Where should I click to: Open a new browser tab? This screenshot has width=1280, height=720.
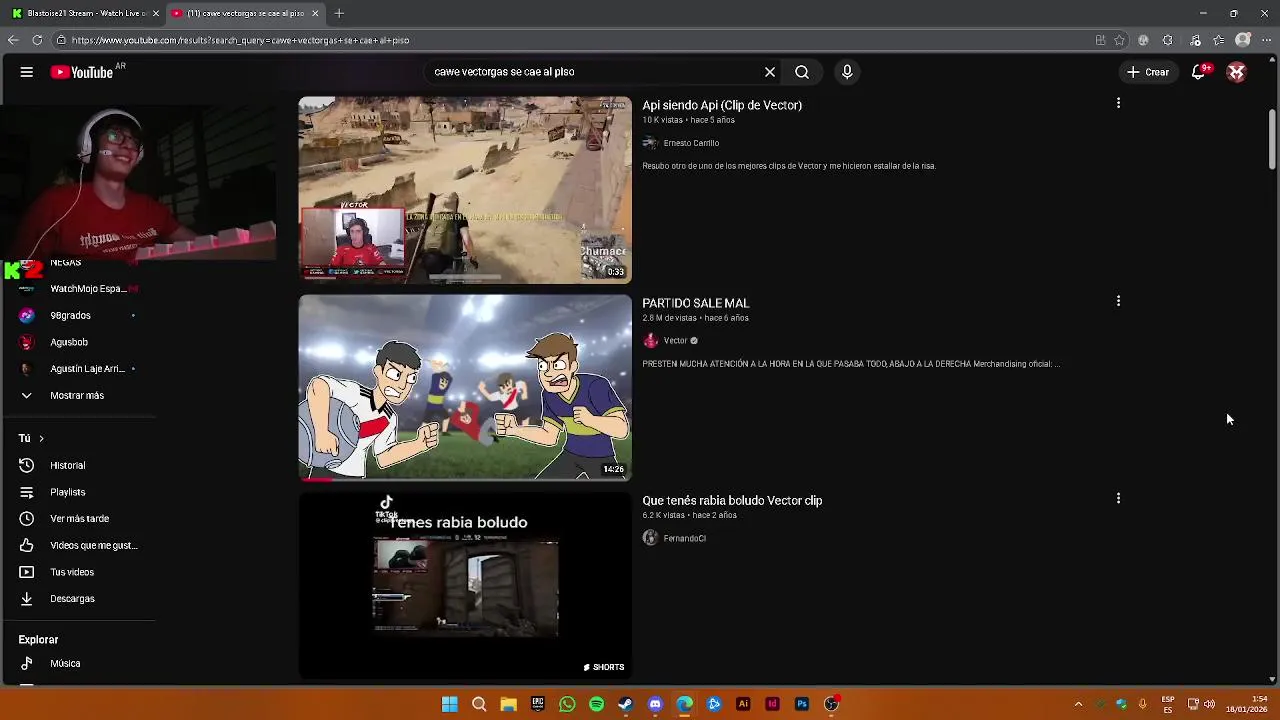tap(339, 14)
